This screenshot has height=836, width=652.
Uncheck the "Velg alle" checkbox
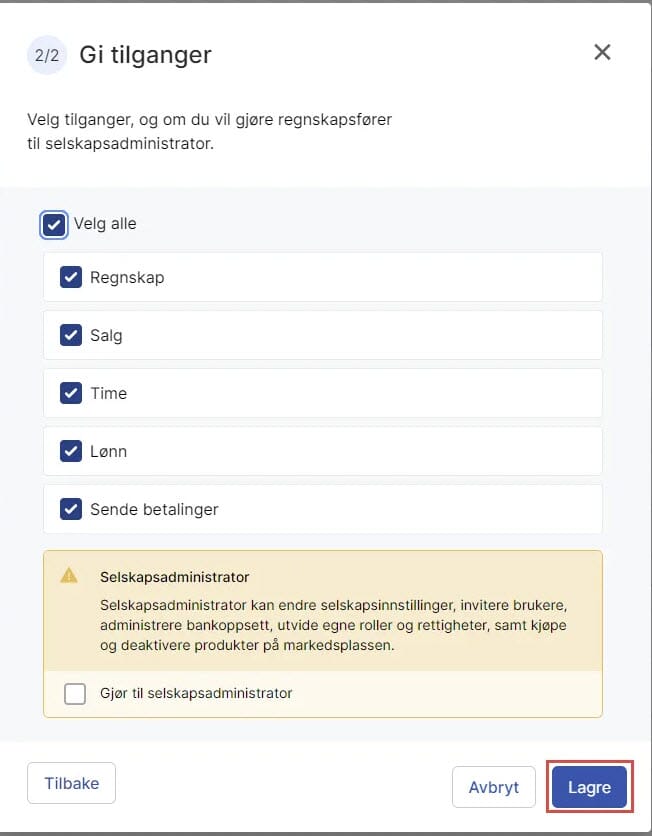[x=54, y=224]
